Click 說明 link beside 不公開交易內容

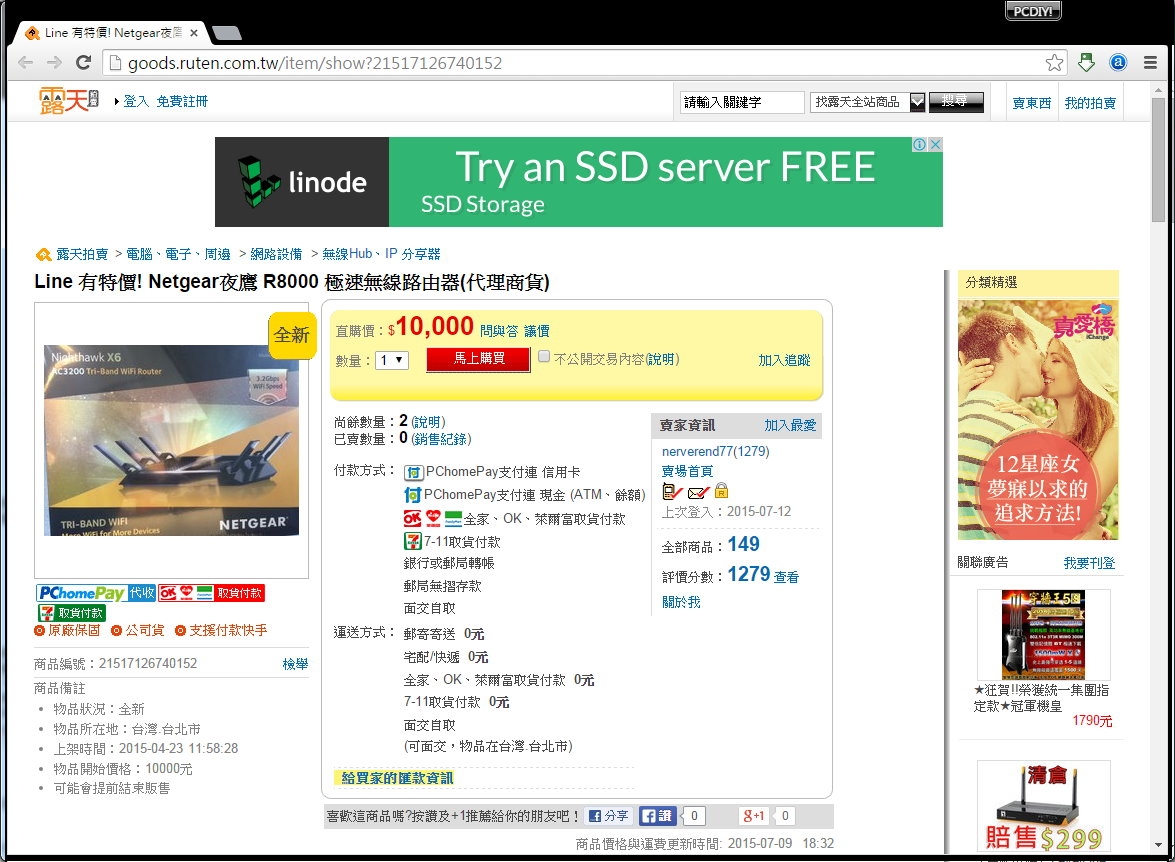(661, 359)
